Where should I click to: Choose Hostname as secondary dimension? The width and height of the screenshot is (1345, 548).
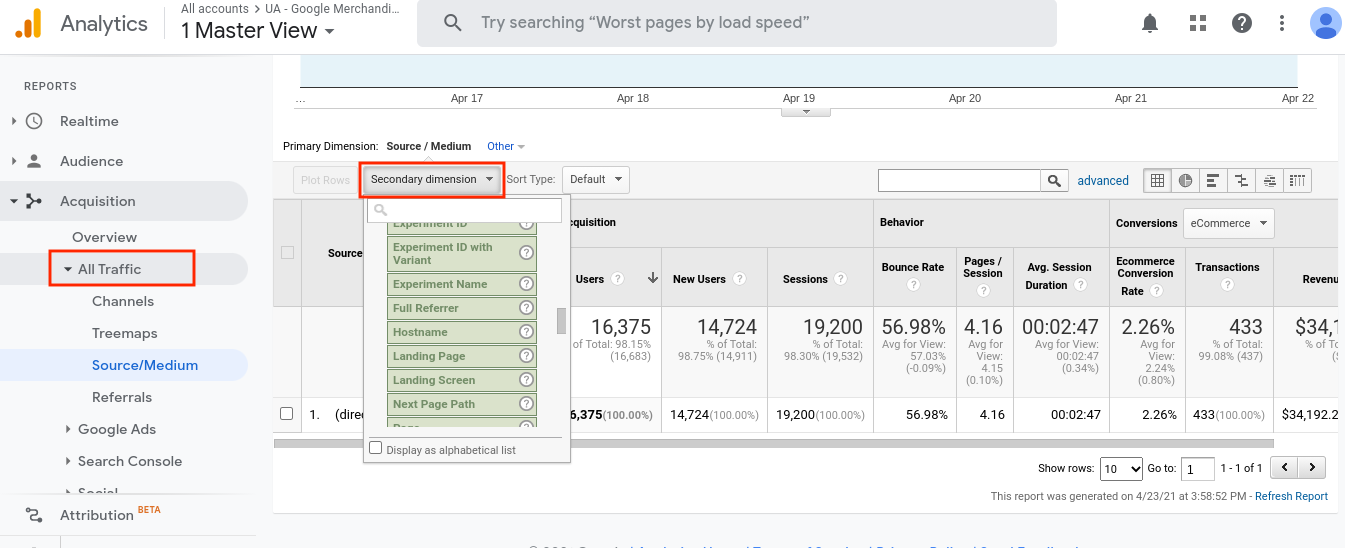click(462, 332)
